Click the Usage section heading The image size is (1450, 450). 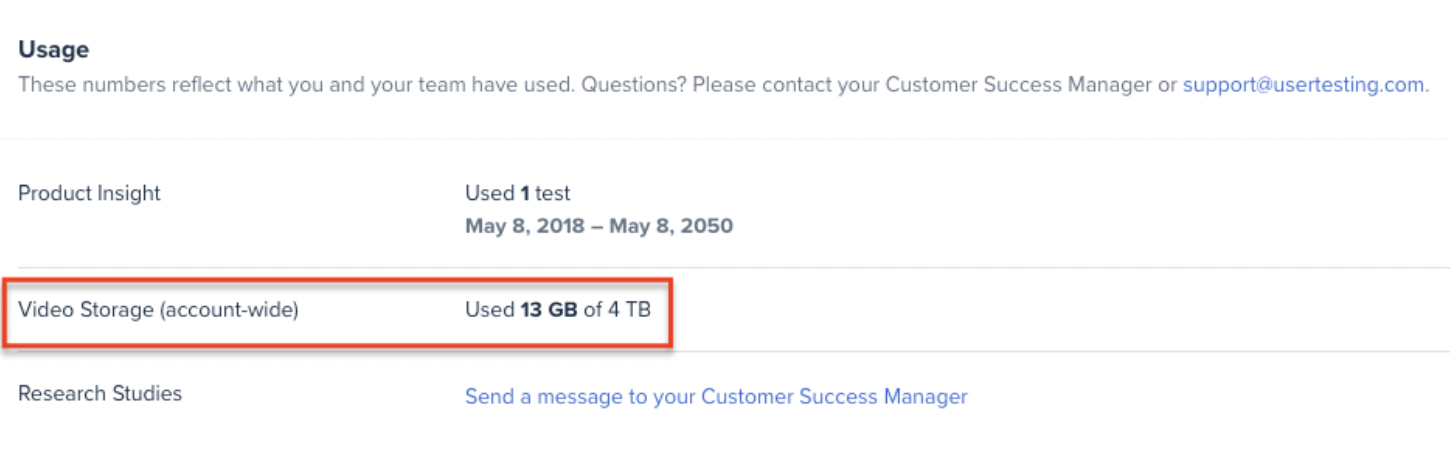click(x=54, y=49)
